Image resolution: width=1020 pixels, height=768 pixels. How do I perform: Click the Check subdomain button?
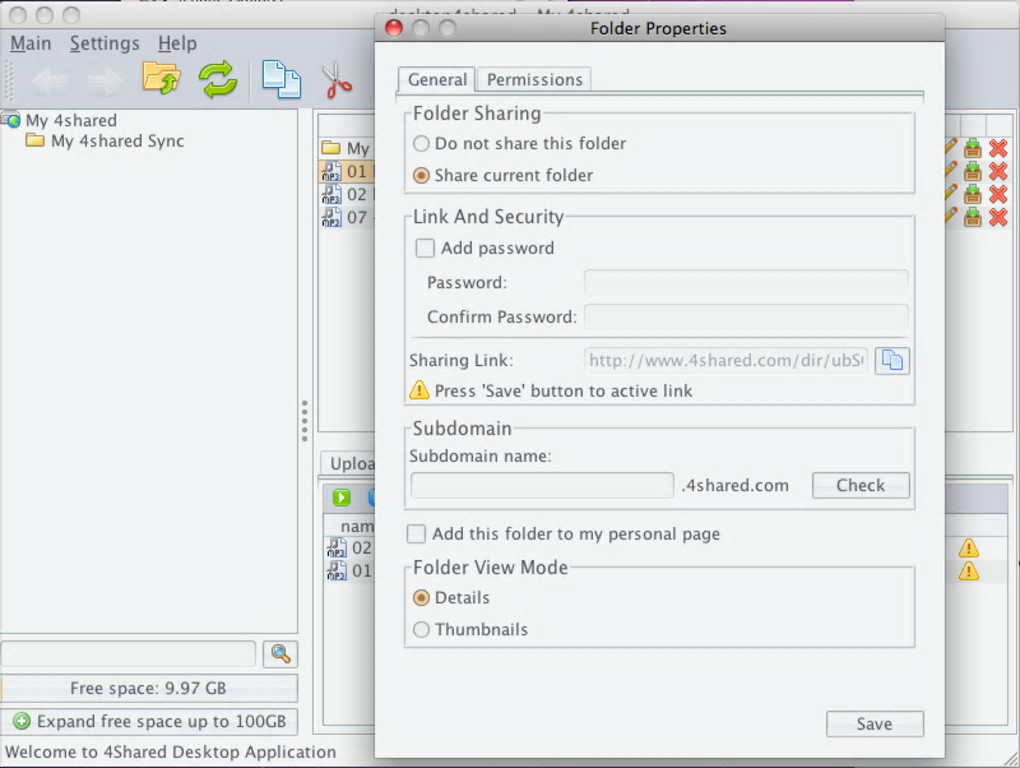tap(861, 485)
